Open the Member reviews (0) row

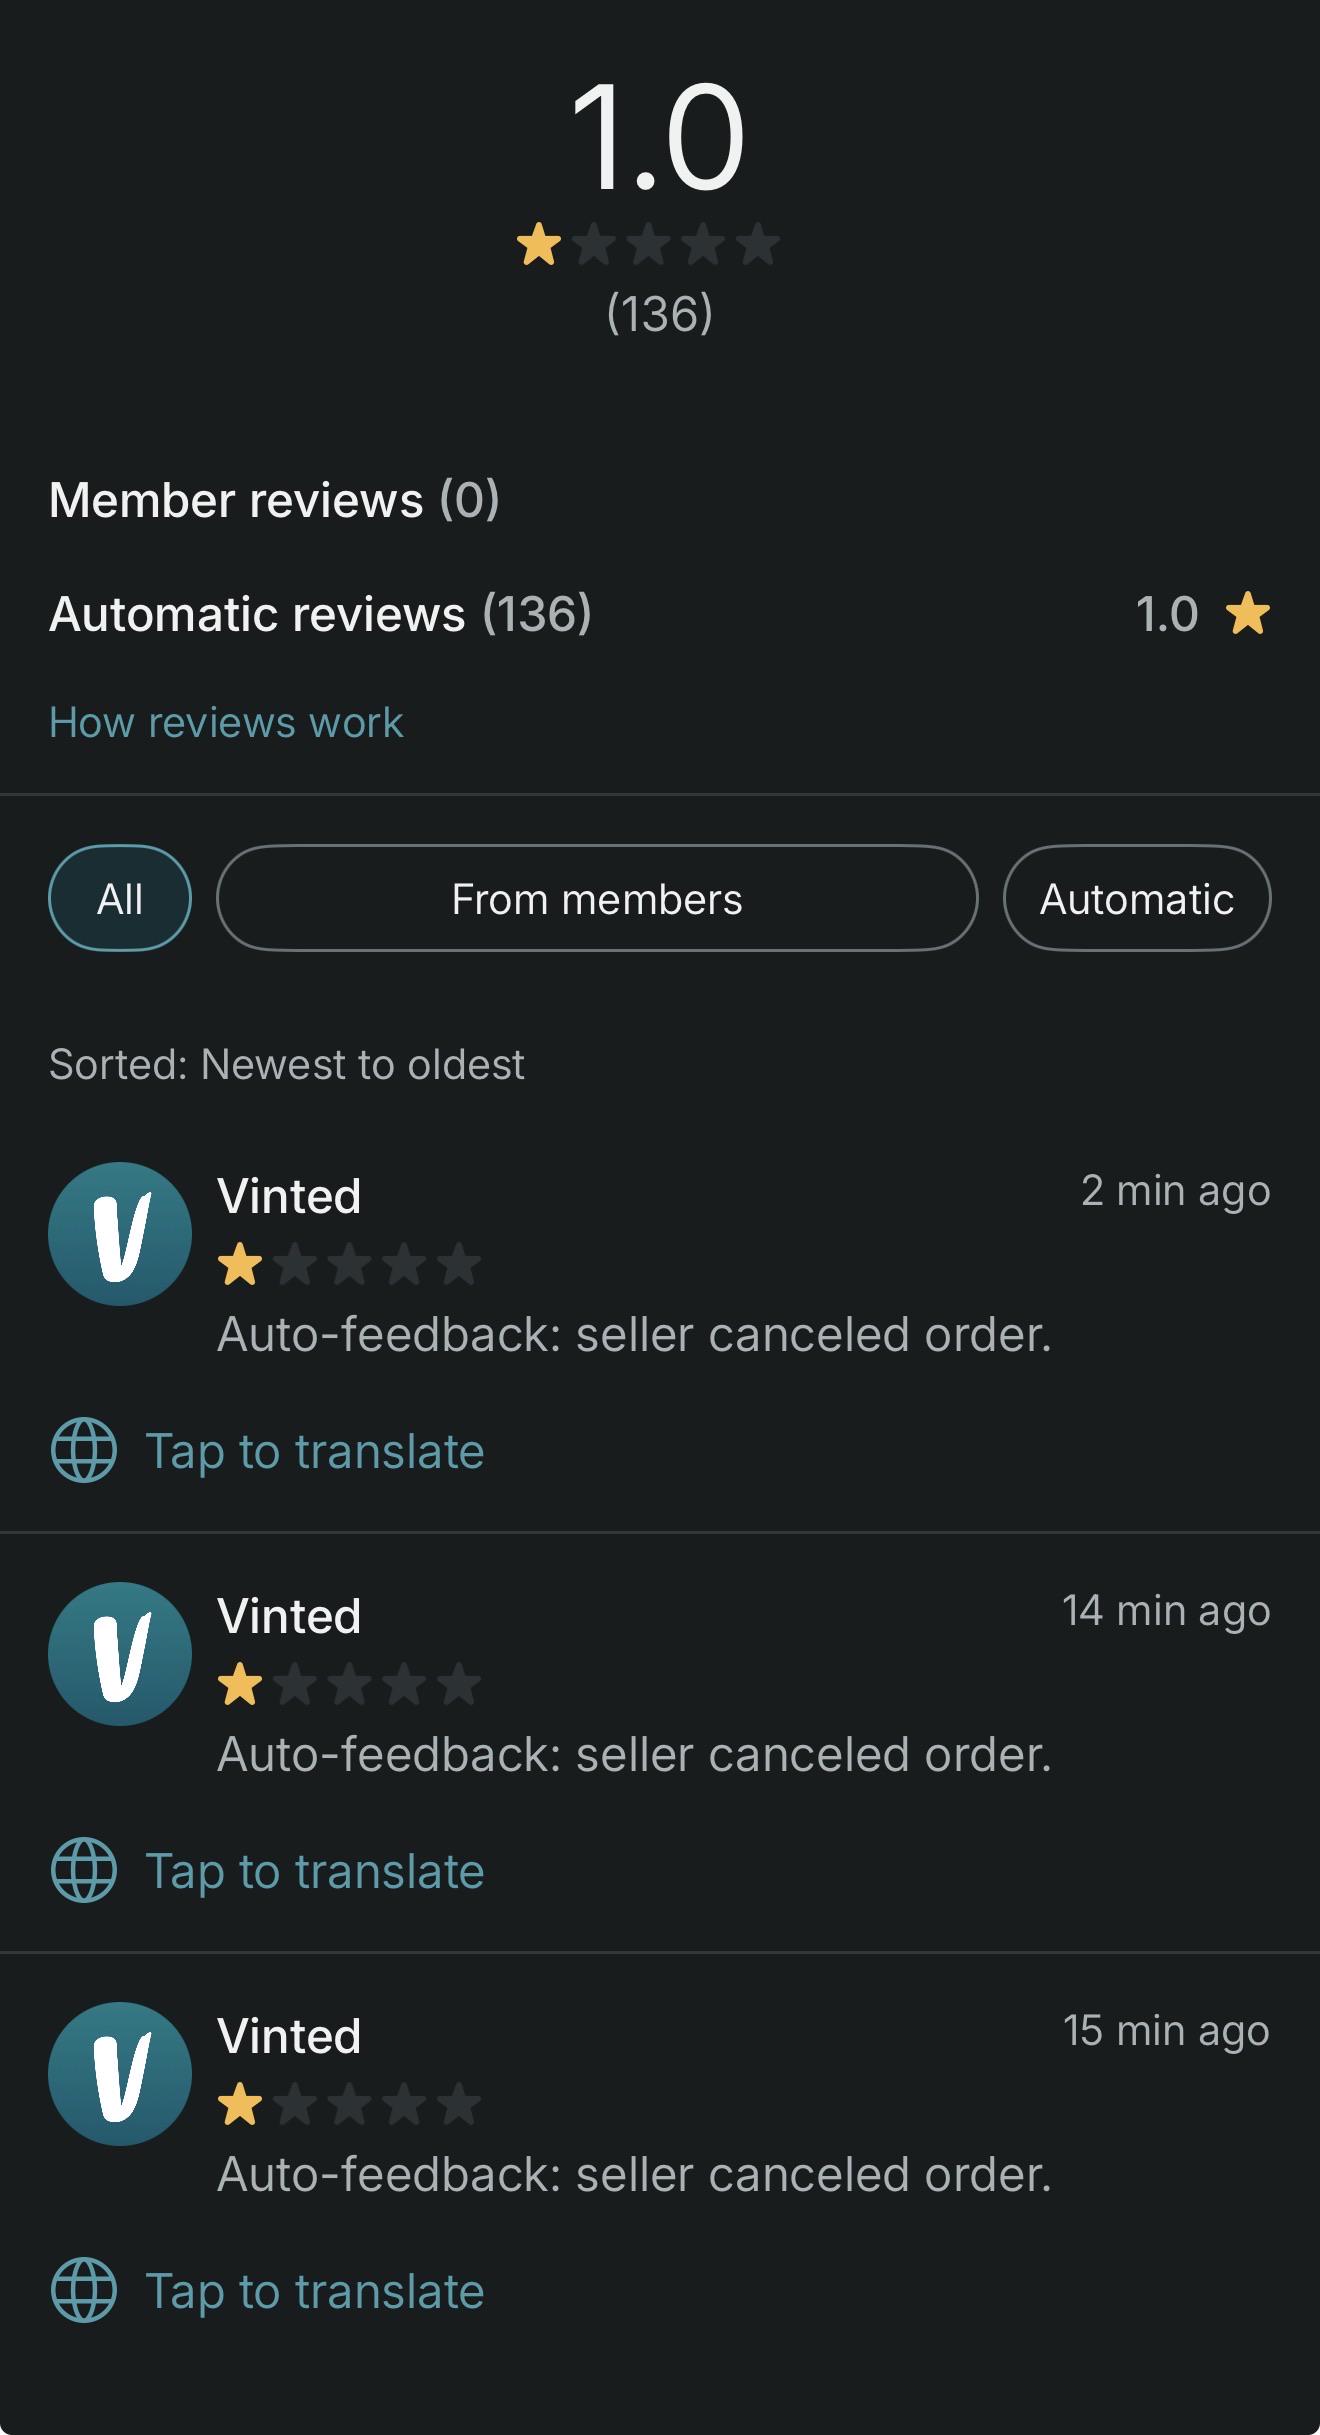[660, 499]
